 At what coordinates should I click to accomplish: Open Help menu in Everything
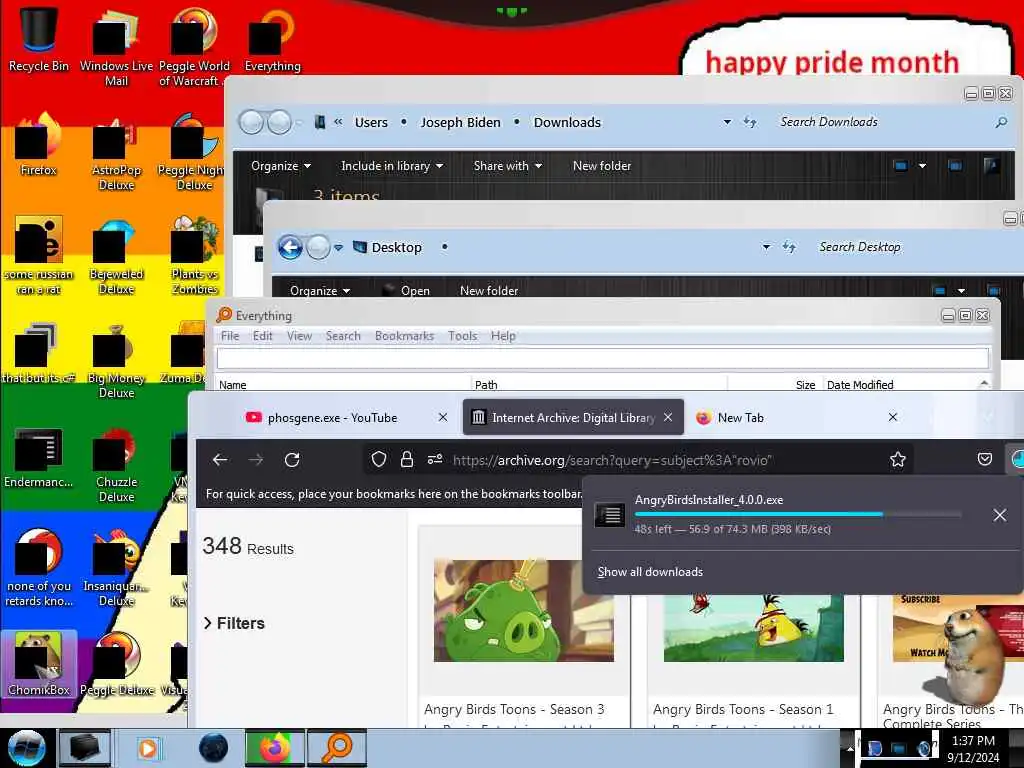click(503, 336)
